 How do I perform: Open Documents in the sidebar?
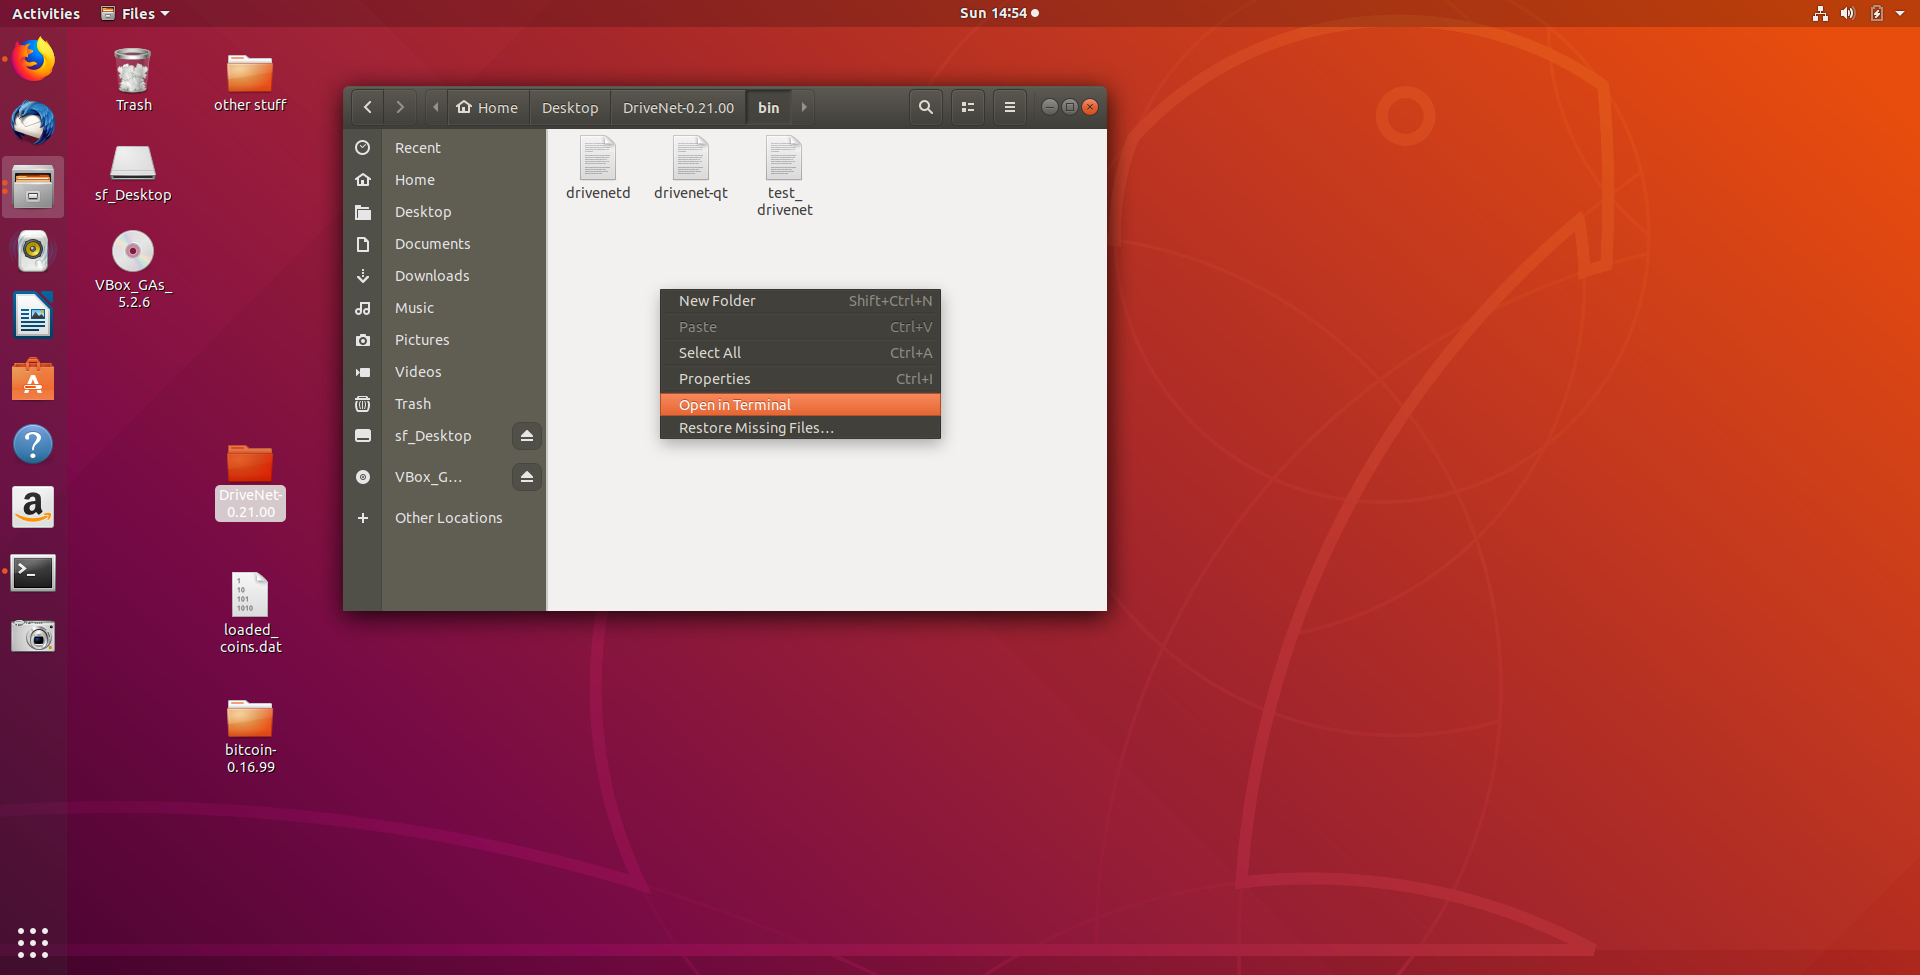click(445, 244)
